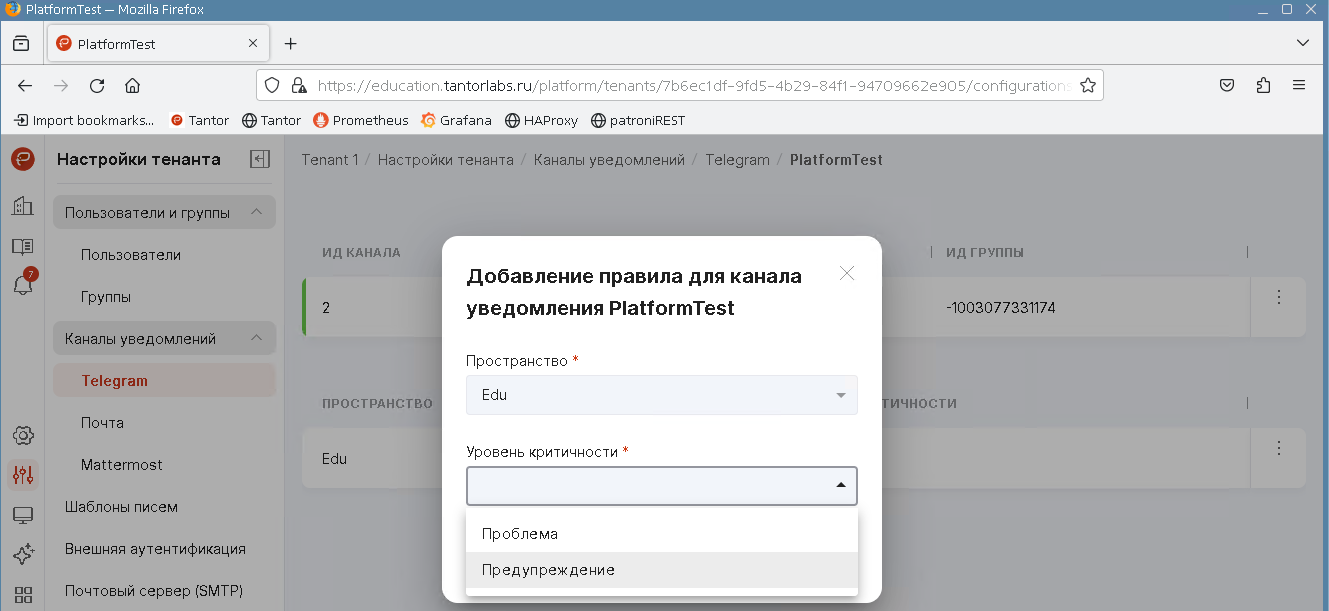Click the notifications bell icon in sidebar
Viewport: 1329px width, 611px height.
pyautogui.click(x=23, y=285)
